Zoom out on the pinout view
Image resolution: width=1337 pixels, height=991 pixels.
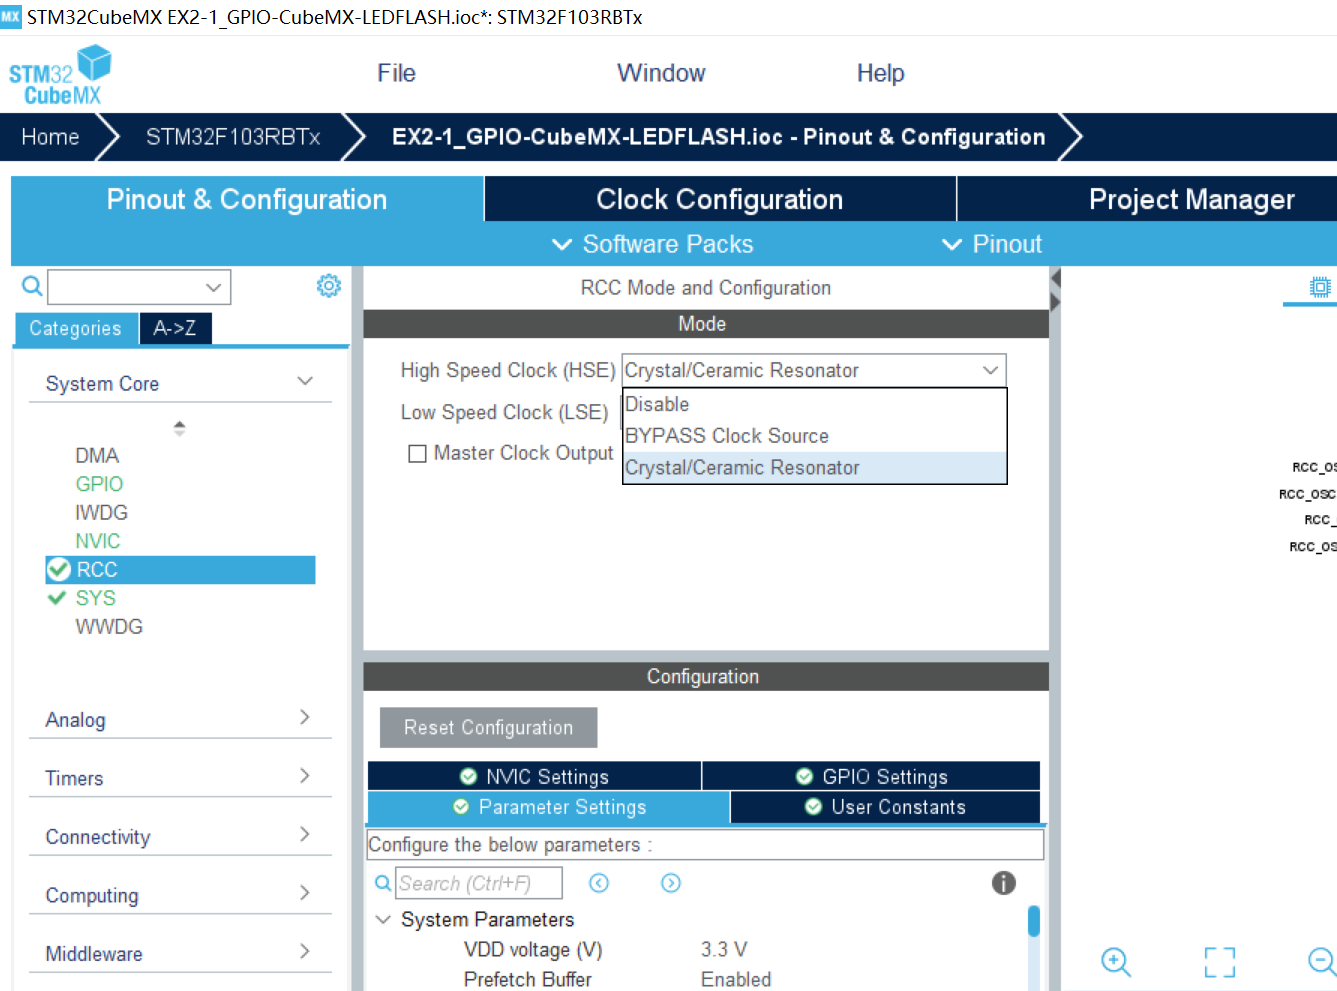coord(1322,962)
